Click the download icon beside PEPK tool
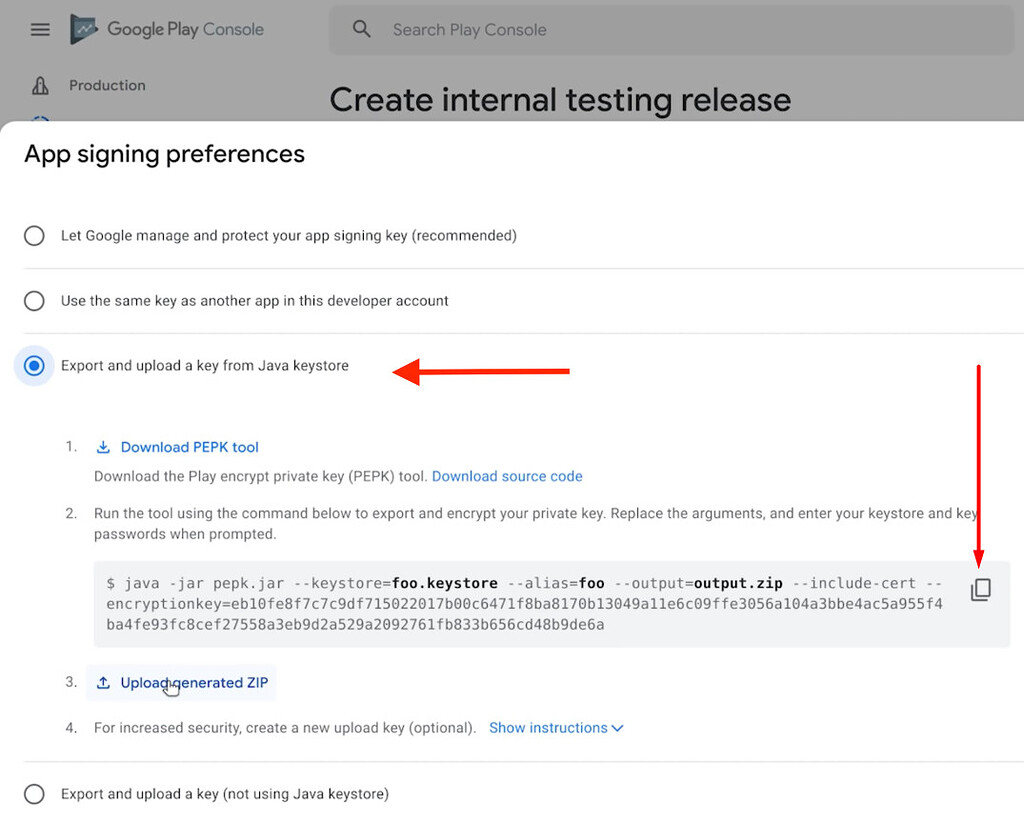 (103, 447)
